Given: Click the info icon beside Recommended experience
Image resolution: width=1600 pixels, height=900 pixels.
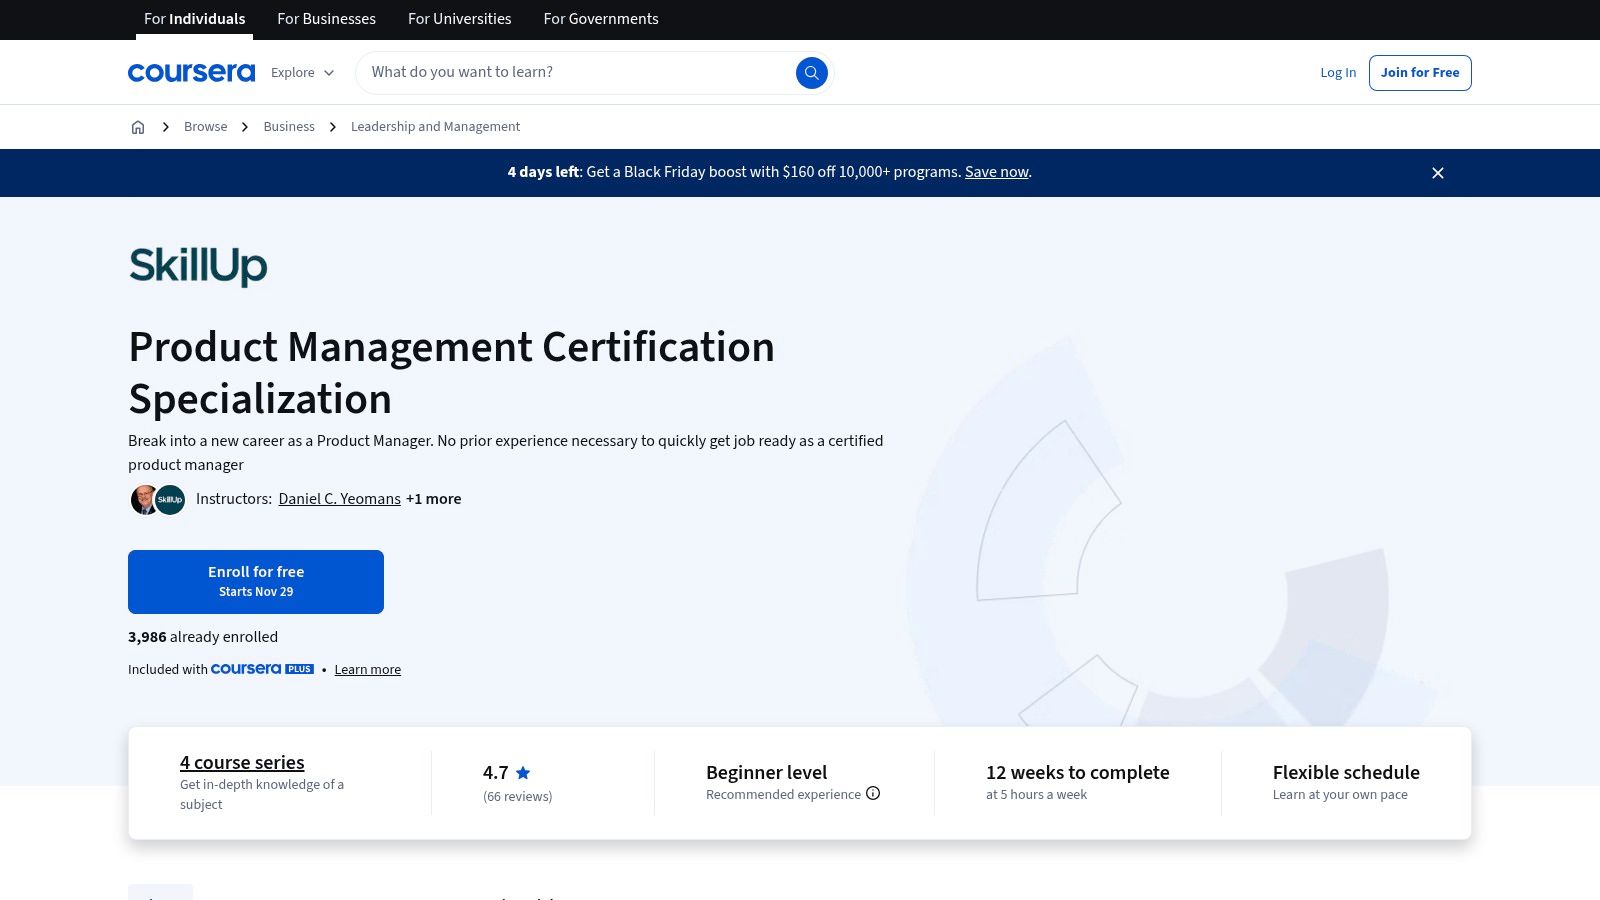Looking at the screenshot, I should [x=873, y=793].
